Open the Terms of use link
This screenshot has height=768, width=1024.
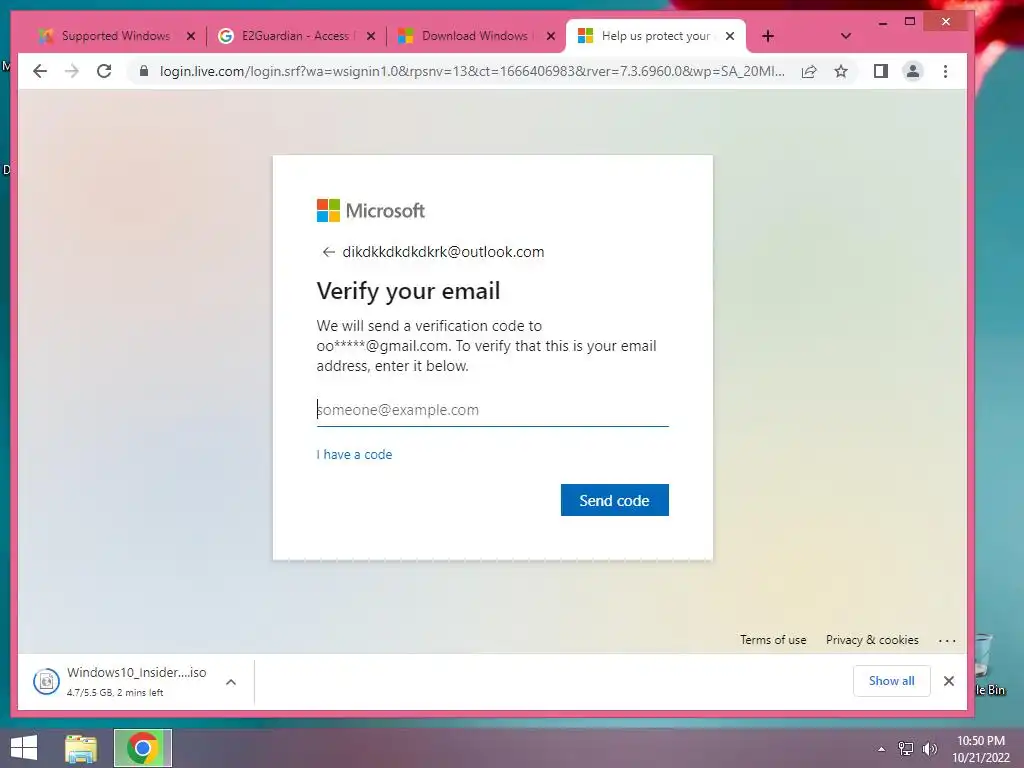click(x=773, y=640)
